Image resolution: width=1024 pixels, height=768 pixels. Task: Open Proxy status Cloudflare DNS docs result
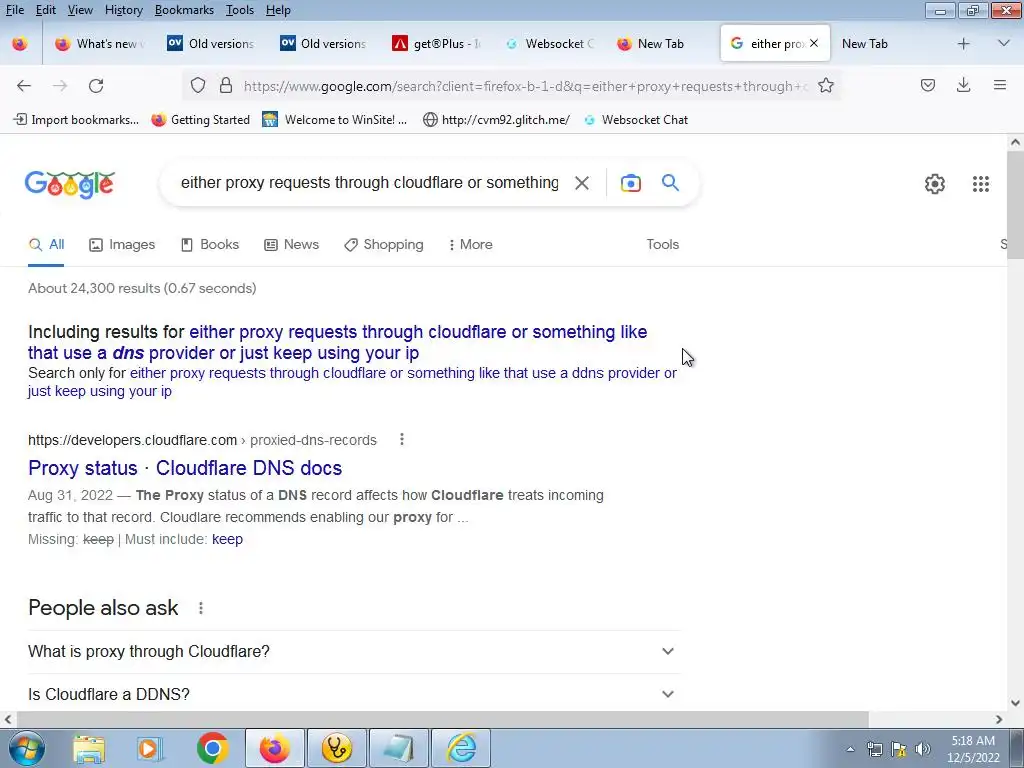click(185, 468)
